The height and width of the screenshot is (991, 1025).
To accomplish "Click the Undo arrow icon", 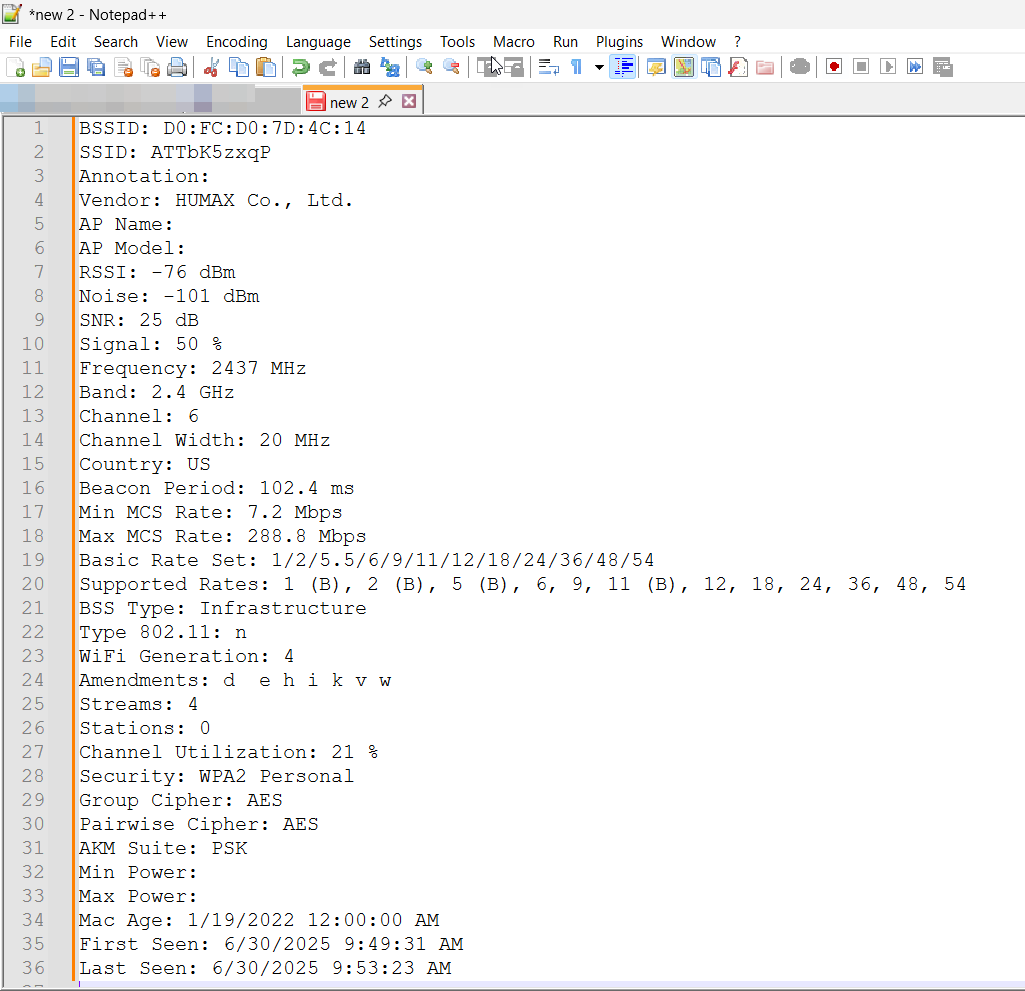I will pos(300,67).
